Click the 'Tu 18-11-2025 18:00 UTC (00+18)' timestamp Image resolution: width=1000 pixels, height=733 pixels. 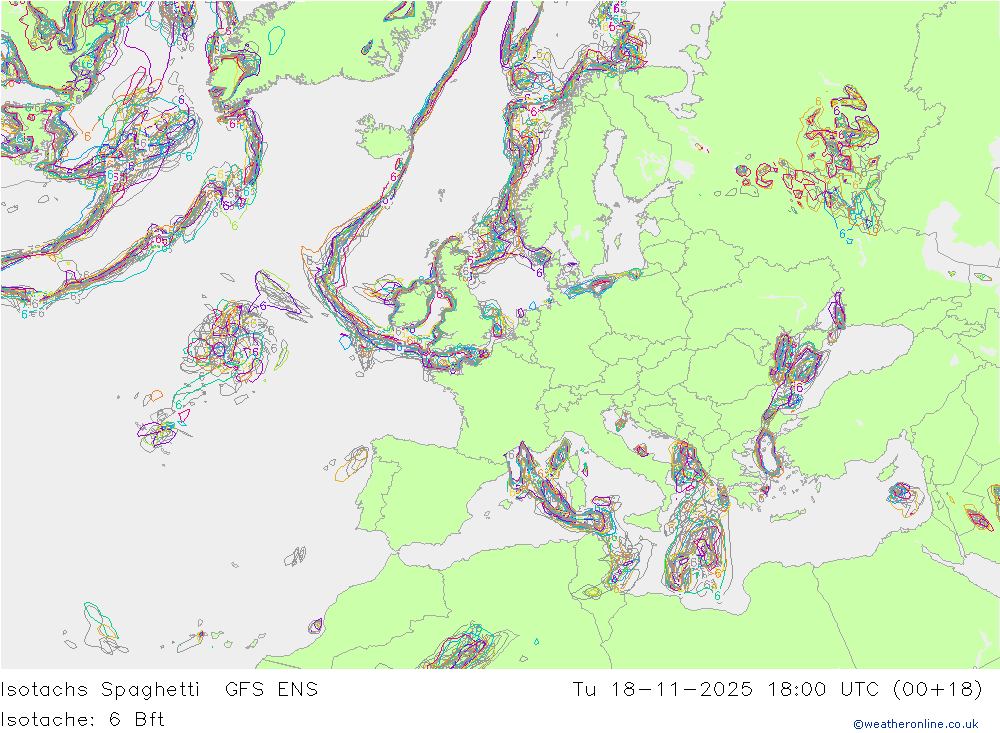[x=777, y=690]
